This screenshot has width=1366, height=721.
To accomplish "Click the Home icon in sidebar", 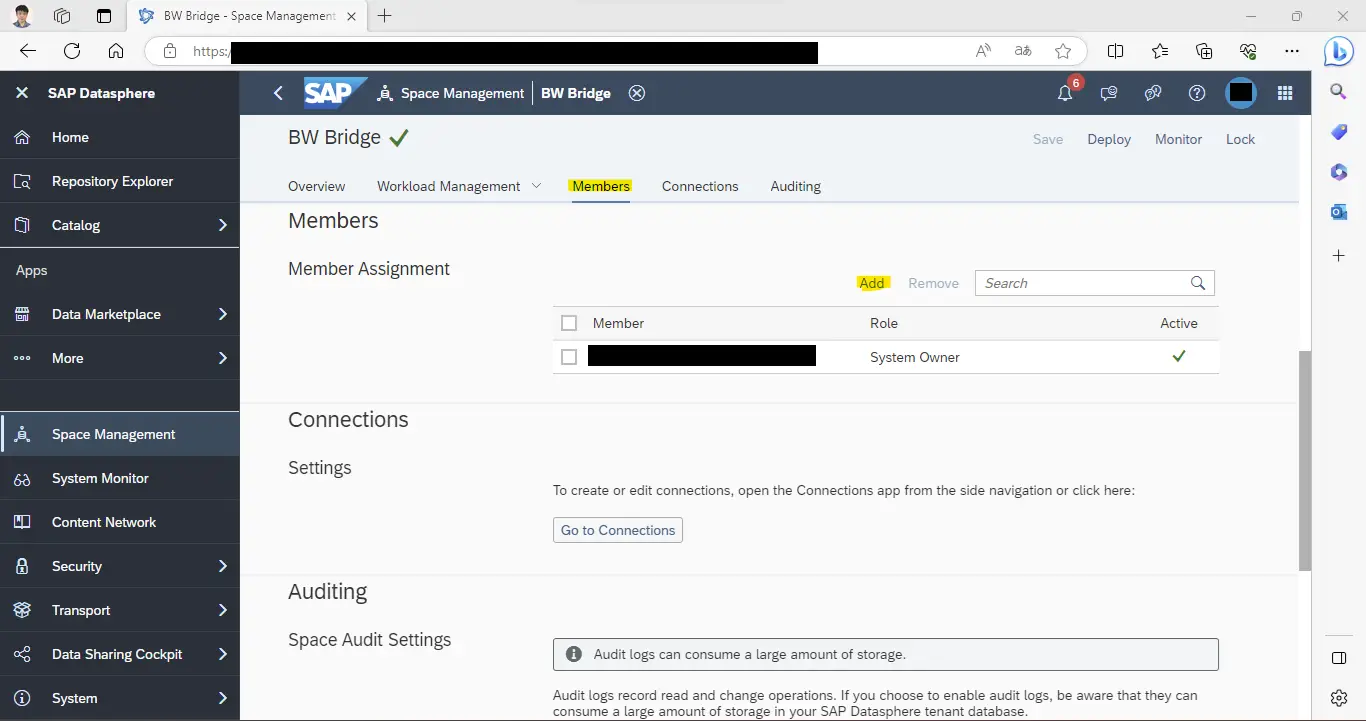I will [x=22, y=137].
